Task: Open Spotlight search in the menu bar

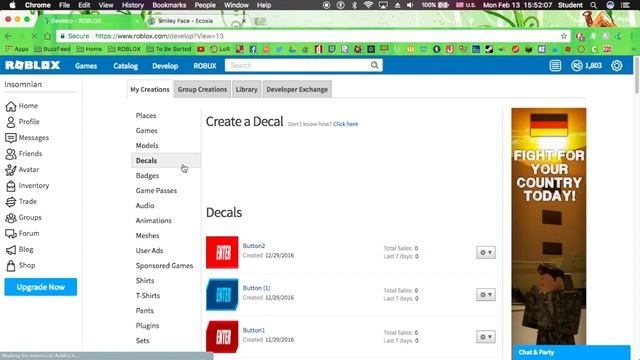Action: (593, 5)
